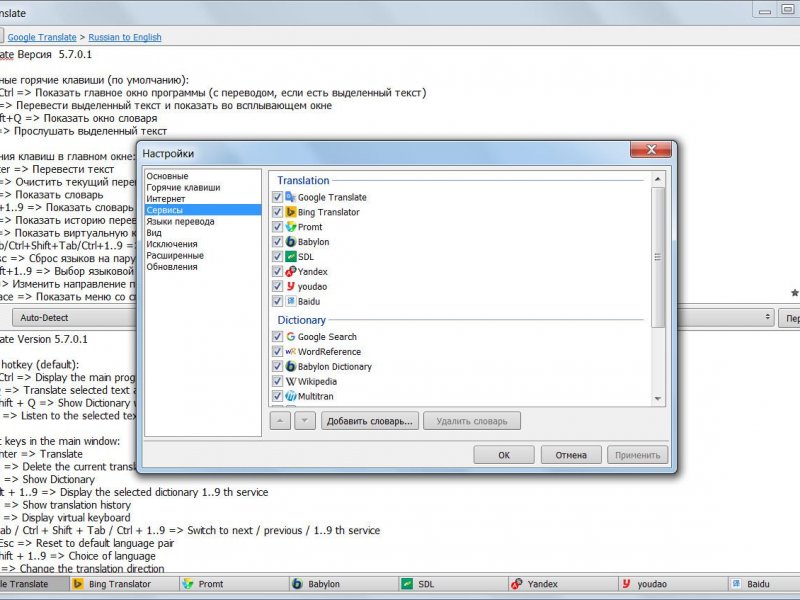Screen dimensions: 800x600
Task: Click the Wikipedia icon in Dictionary list
Action: 291,381
